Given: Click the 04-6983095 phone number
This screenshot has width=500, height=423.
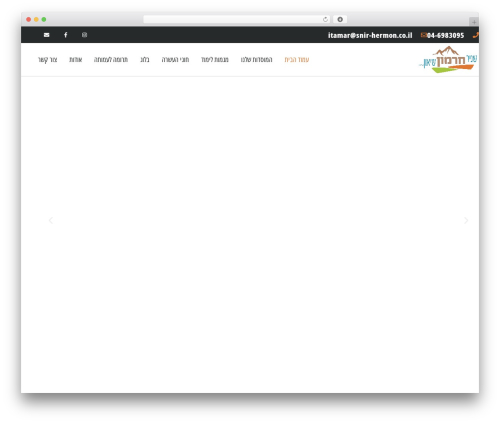Looking at the screenshot, I should click(446, 35).
